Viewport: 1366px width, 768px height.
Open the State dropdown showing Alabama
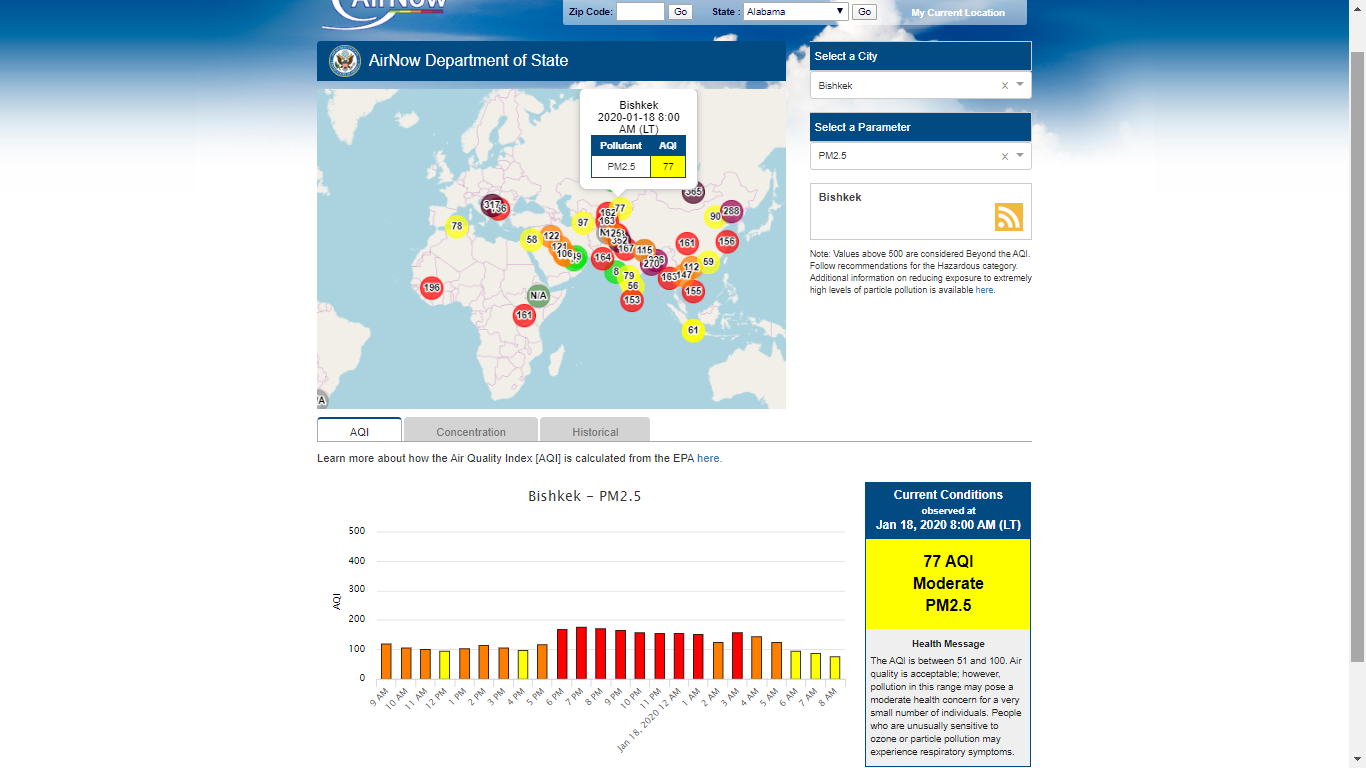pos(796,12)
